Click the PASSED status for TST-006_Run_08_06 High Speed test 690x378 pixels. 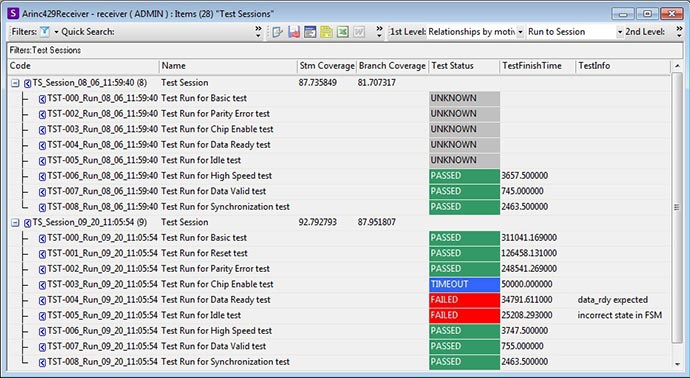(464, 176)
